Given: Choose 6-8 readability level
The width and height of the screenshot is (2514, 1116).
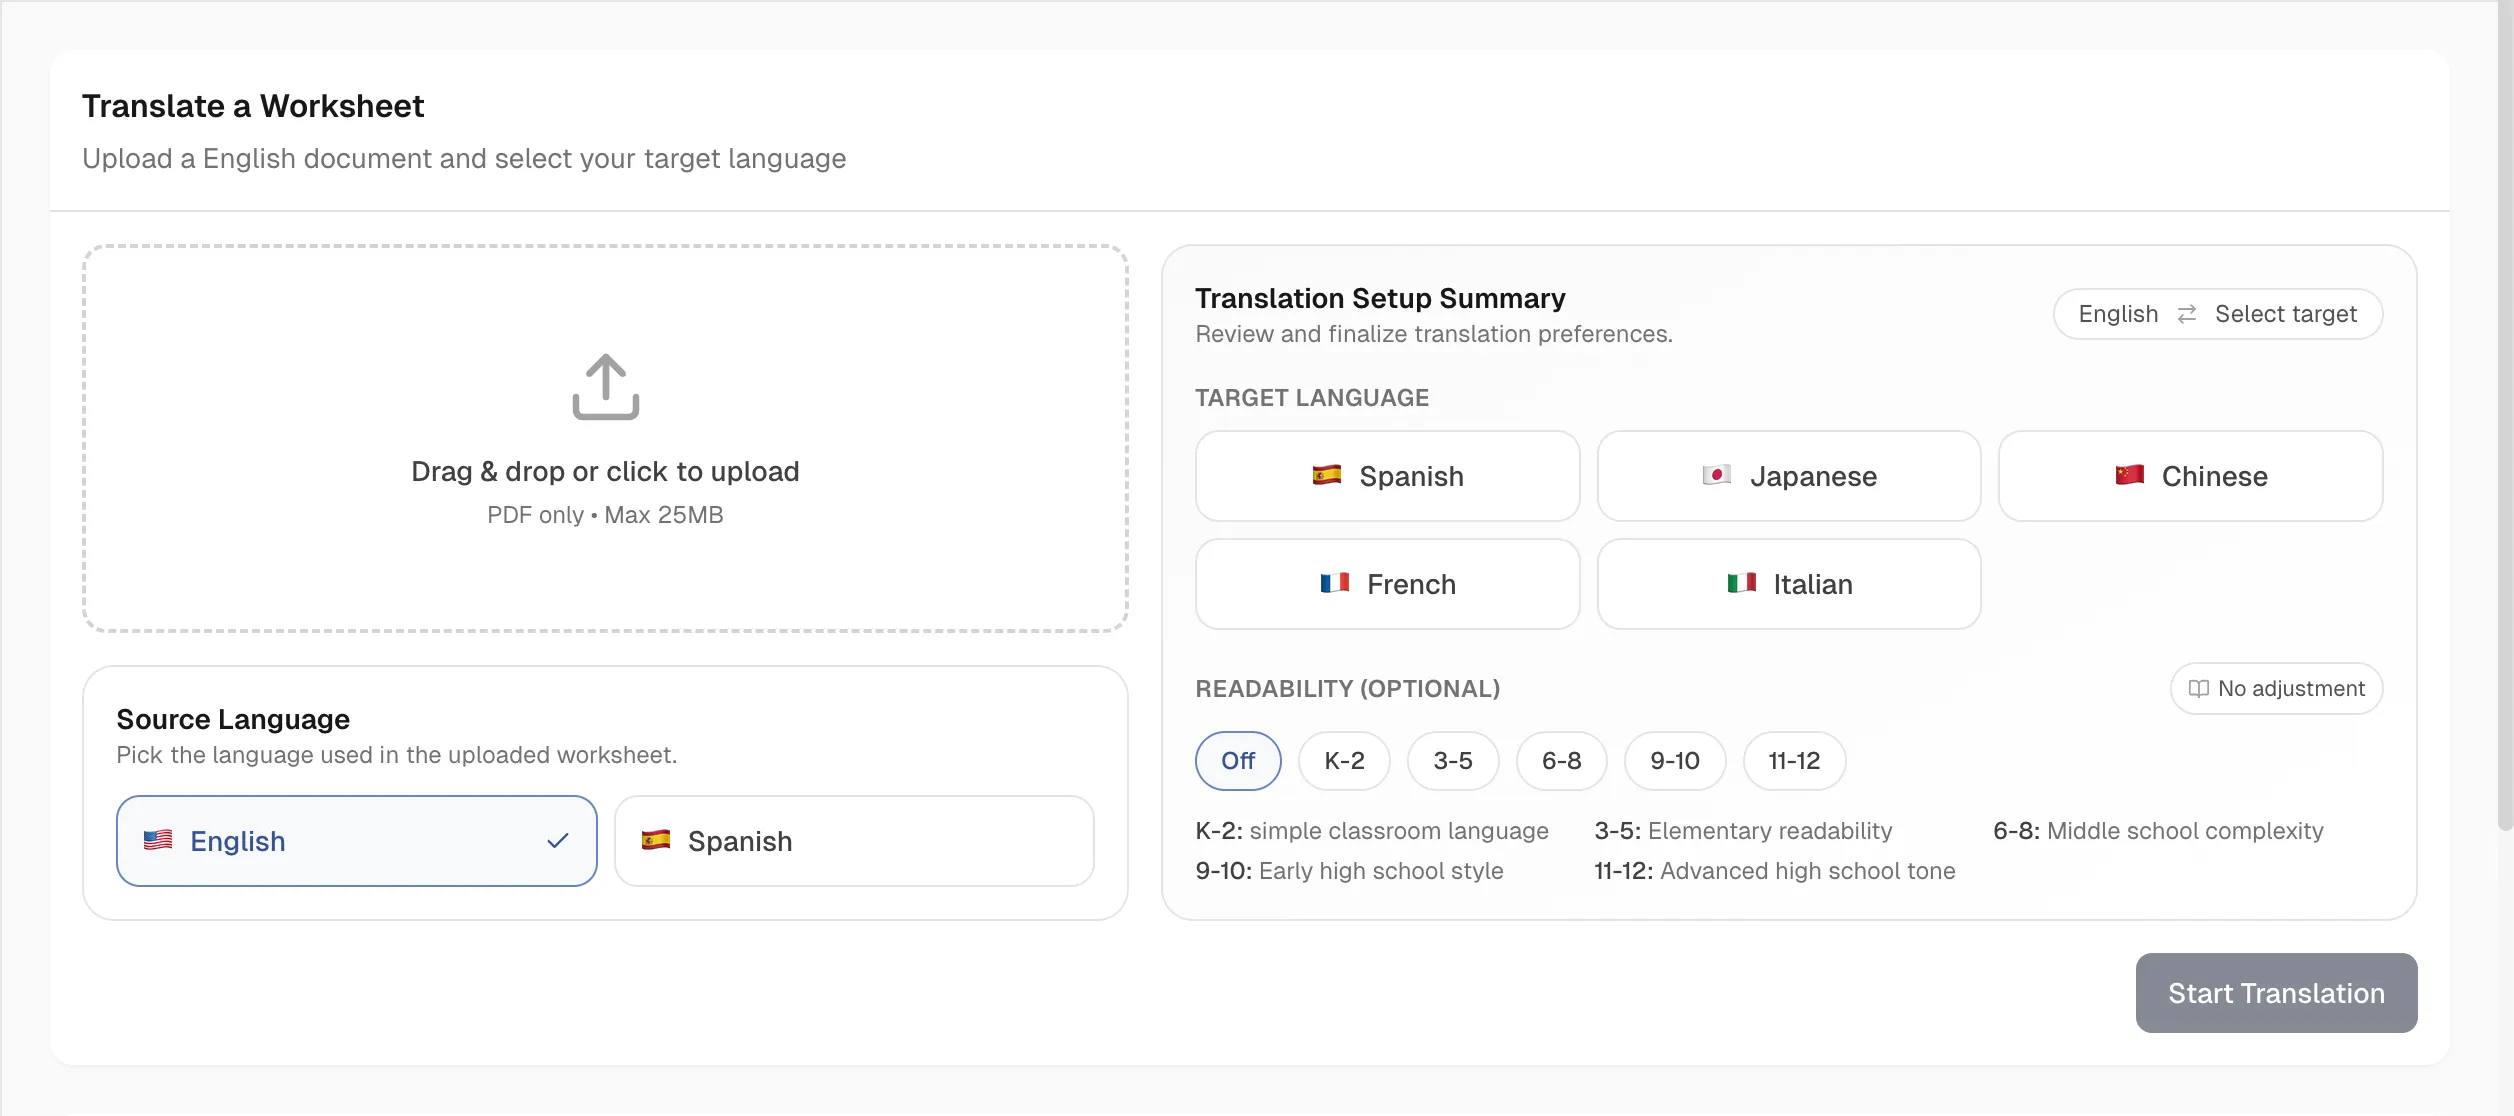Looking at the screenshot, I should [1561, 761].
